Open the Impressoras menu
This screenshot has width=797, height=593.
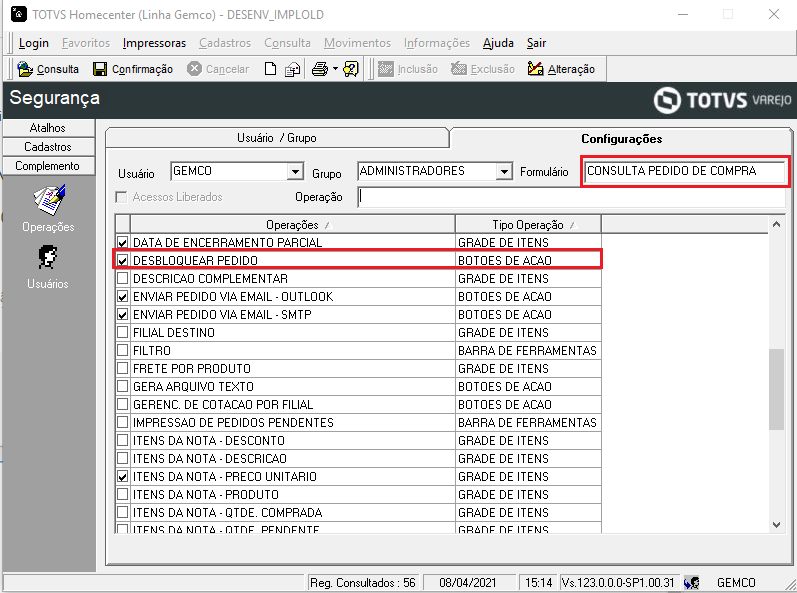pyautogui.click(x=154, y=43)
